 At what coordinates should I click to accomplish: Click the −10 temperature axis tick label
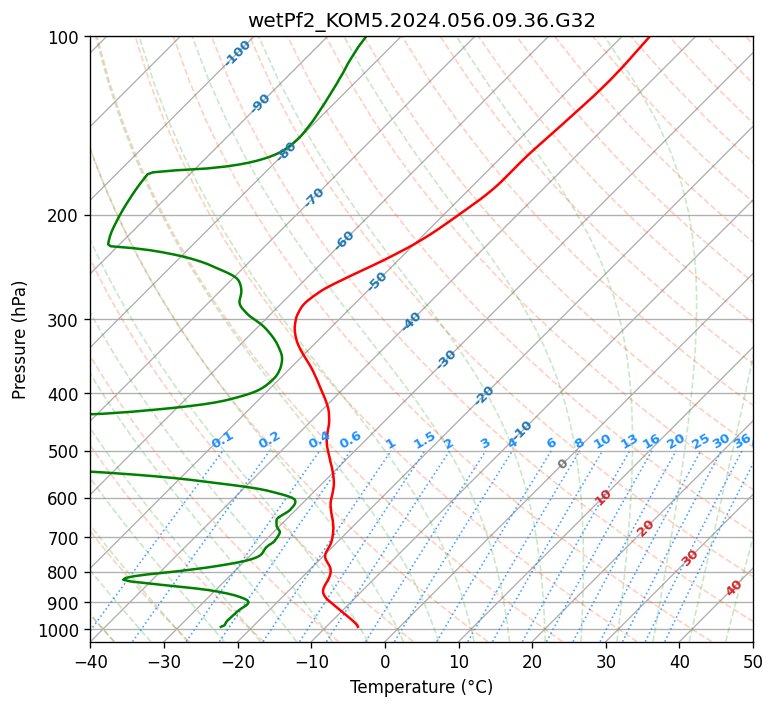pyautogui.click(x=311, y=661)
